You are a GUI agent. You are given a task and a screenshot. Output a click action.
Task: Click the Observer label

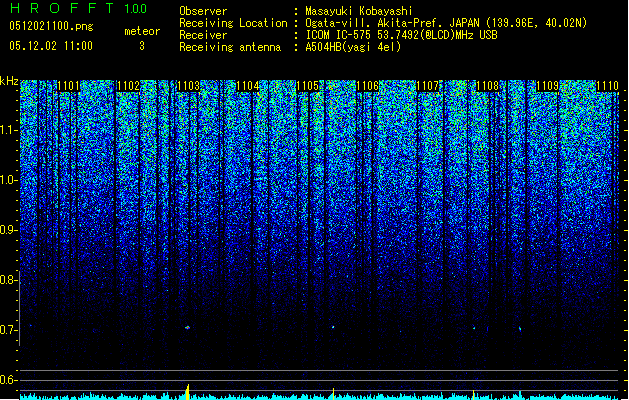[x=203, y=11]
